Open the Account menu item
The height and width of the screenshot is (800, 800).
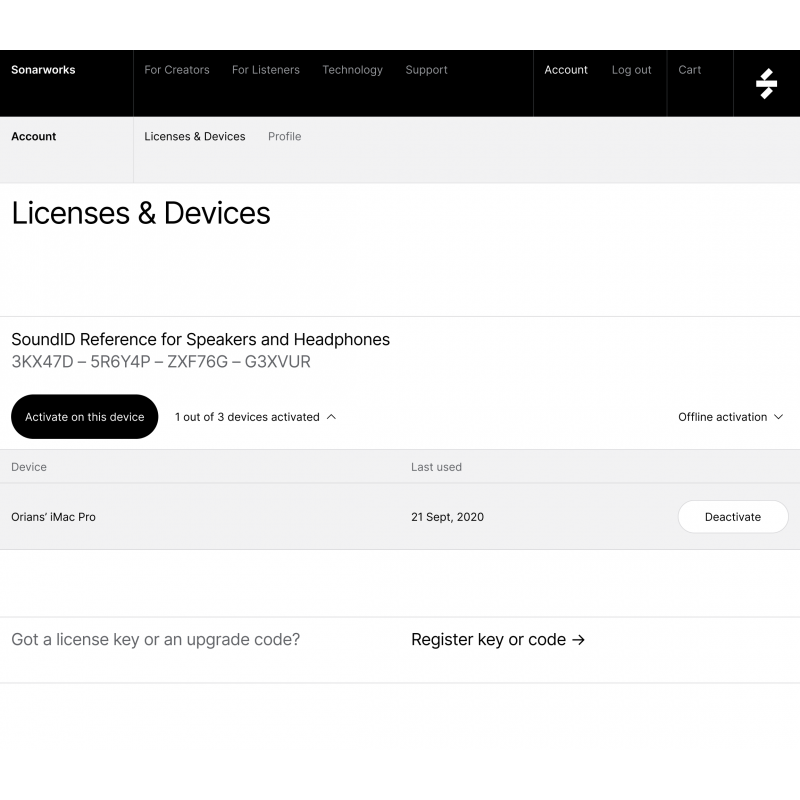(566, 70)
